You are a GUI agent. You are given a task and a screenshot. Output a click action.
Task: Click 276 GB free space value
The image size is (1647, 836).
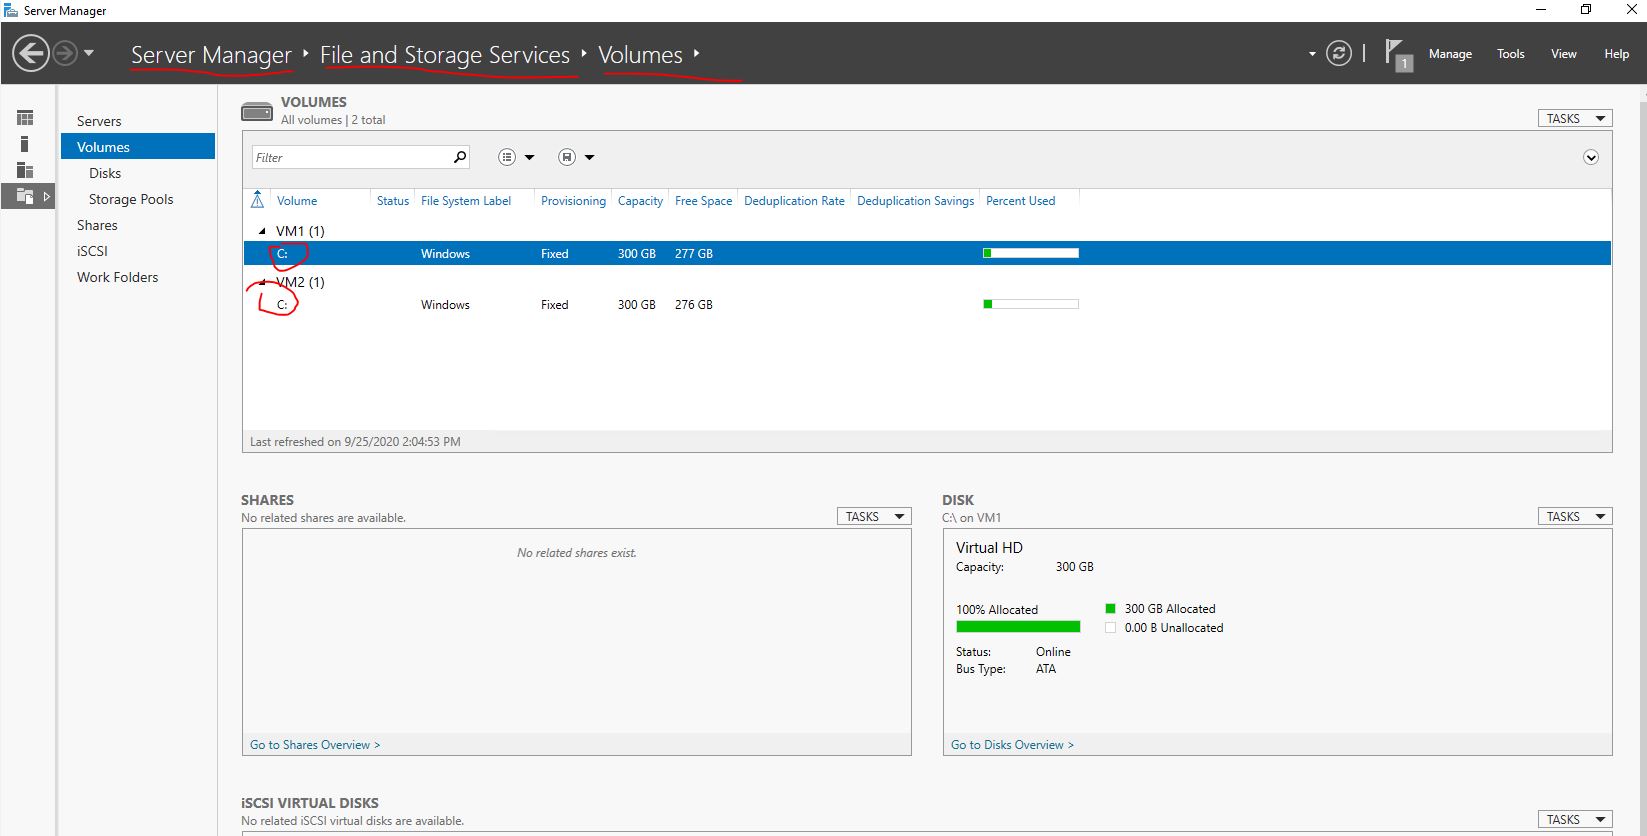click(694, 305)
